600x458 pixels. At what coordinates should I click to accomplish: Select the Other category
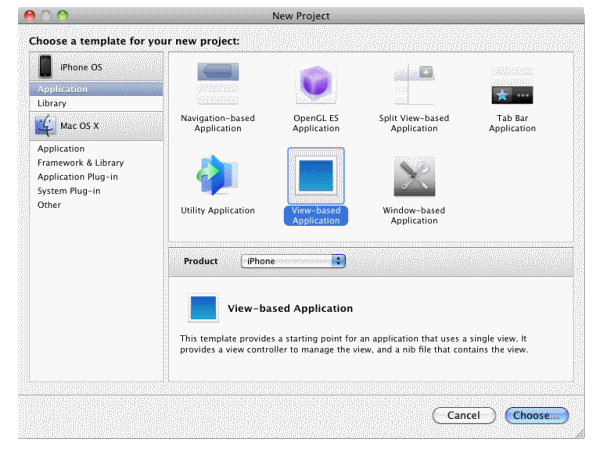49,204
